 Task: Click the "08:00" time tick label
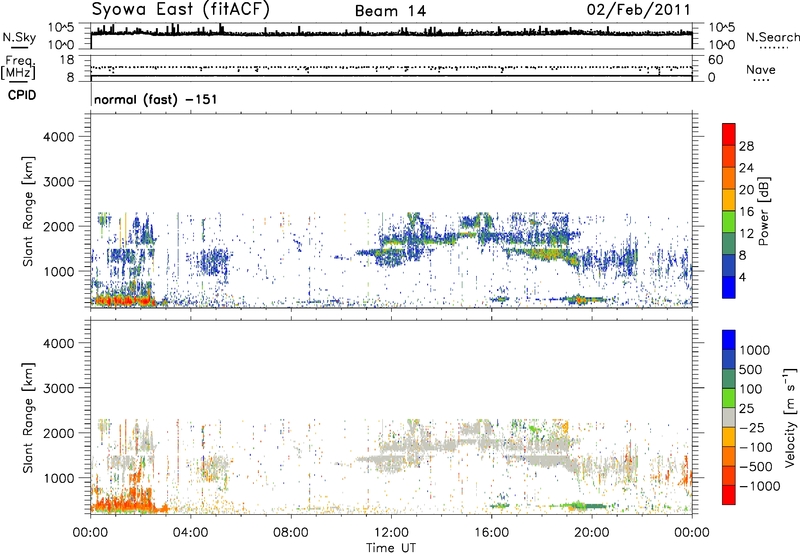point(291,533)
